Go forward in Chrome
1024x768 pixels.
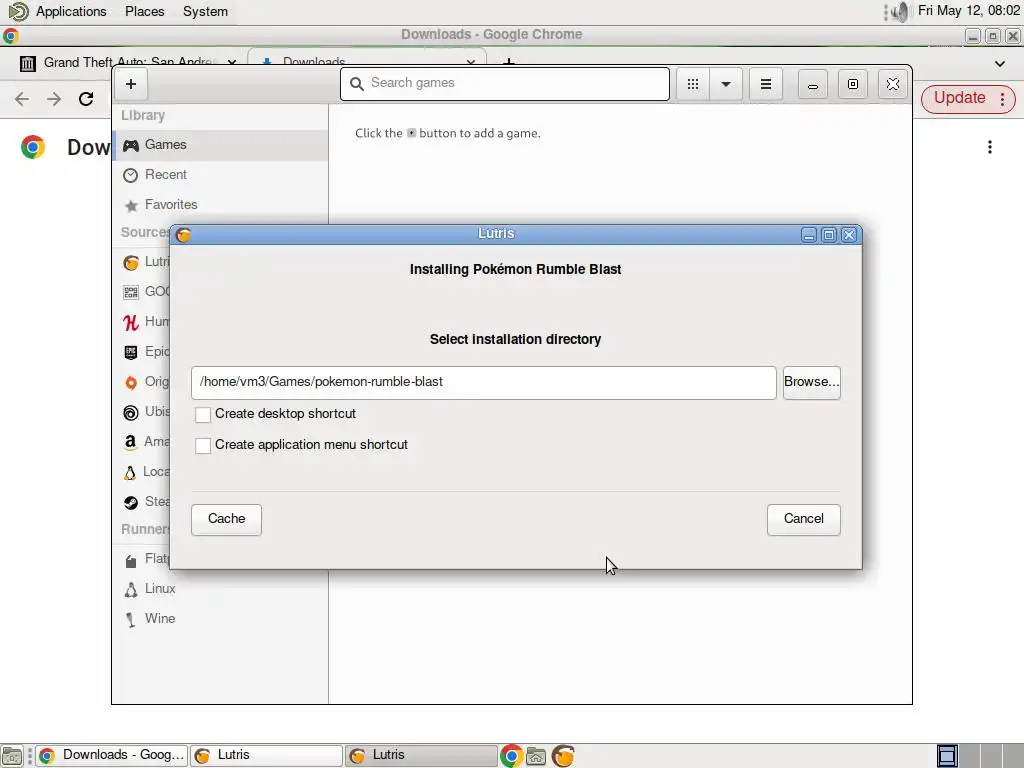click(54, 99)
